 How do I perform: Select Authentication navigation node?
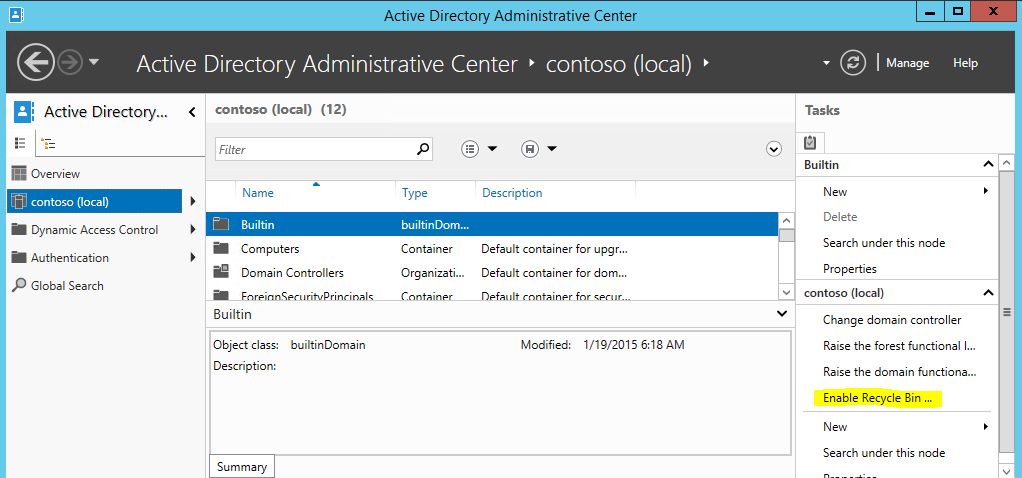(70, 258)
